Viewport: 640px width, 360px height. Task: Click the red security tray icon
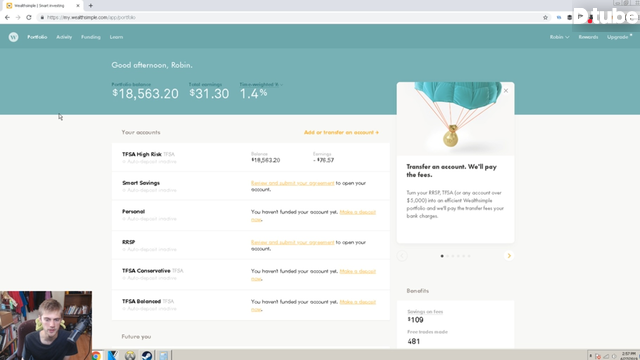598,356
